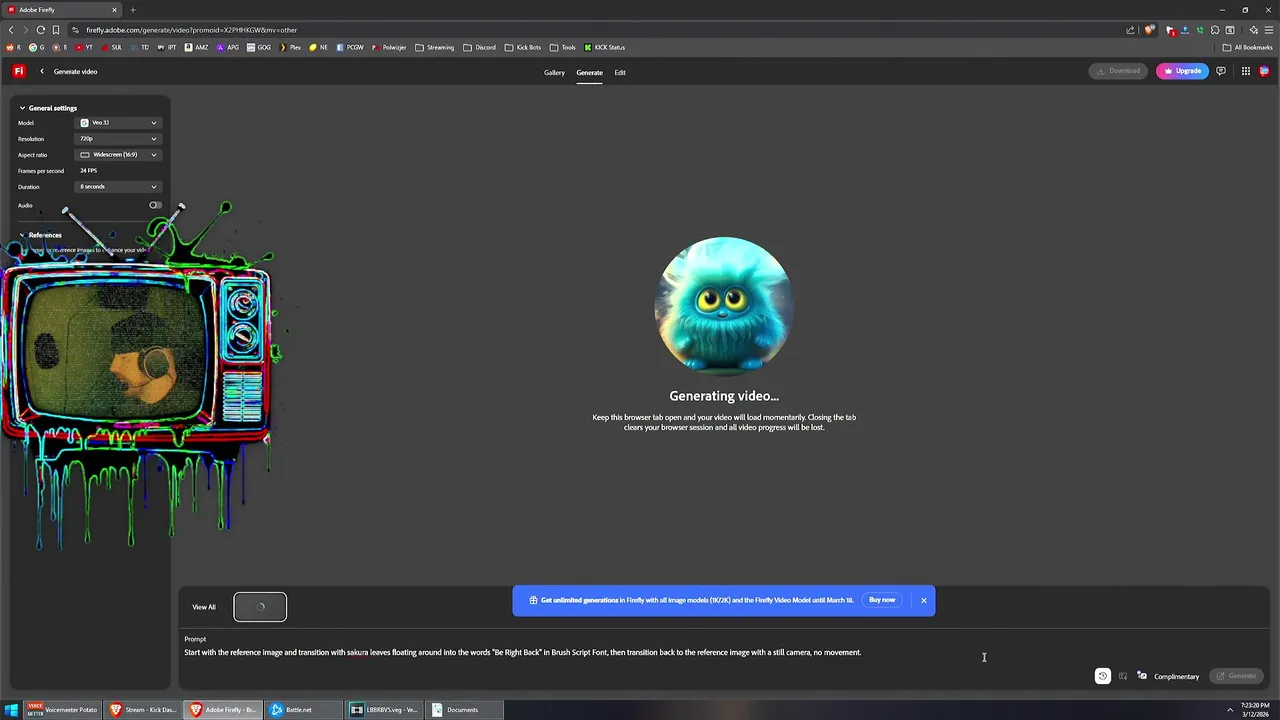This screenshot has height=720, width=1280.
Task: Click the Generate button by the prompt
Action: 1236,676
